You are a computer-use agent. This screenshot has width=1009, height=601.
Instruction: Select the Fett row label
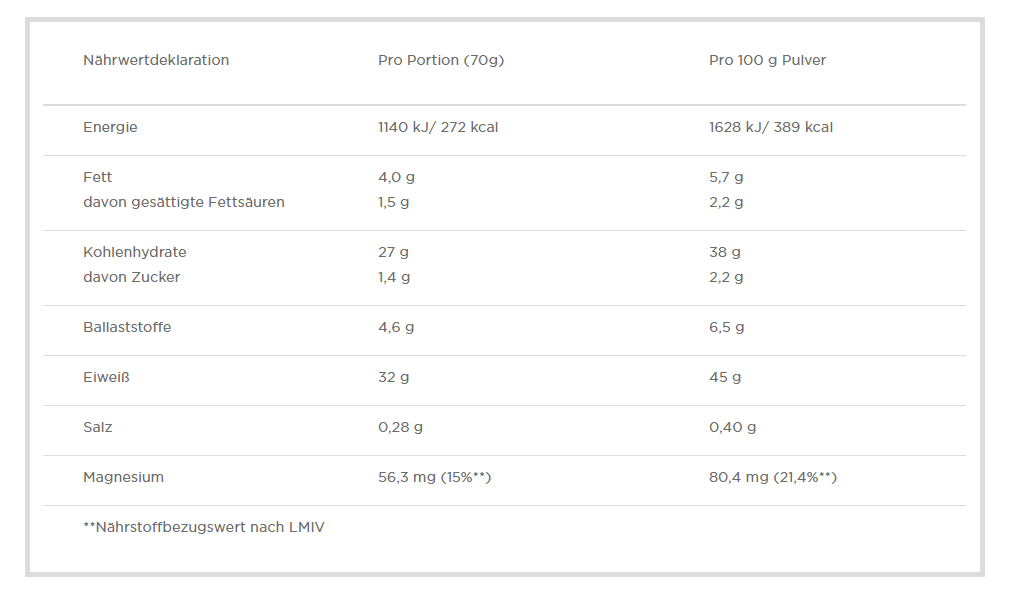(x=97, y=177)
